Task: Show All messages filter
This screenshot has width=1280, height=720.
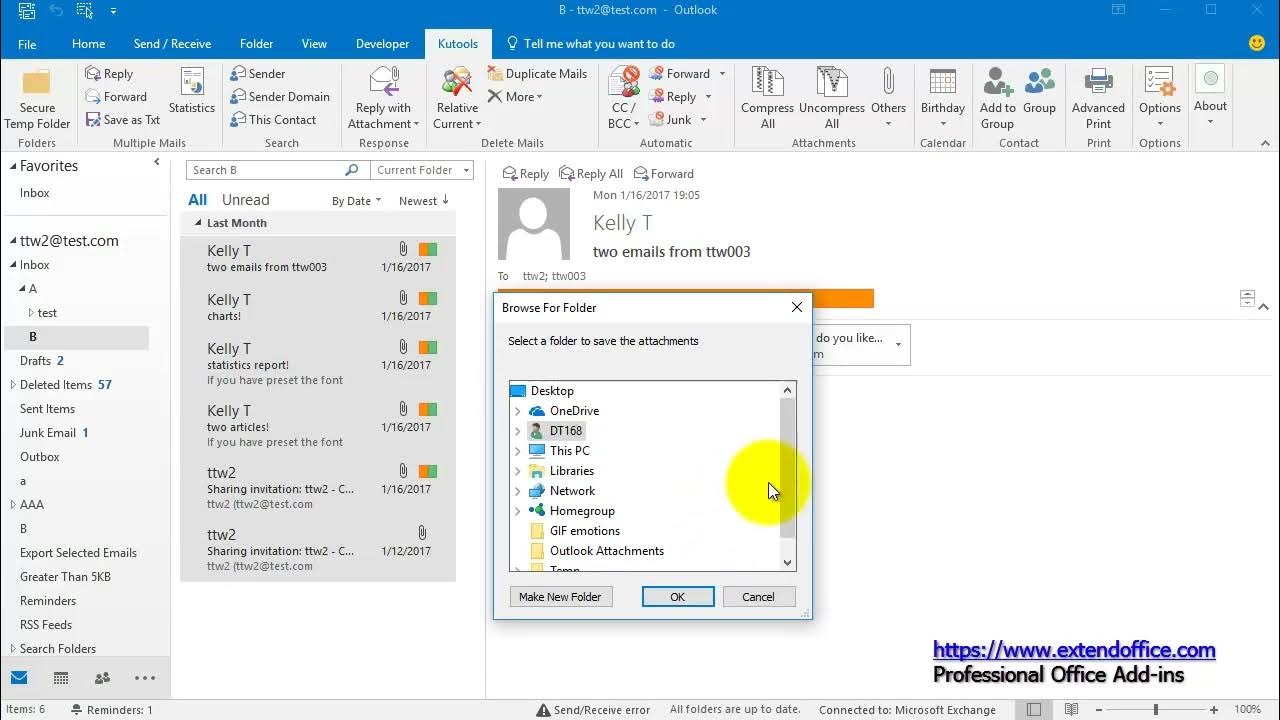Action: (198, 200)
